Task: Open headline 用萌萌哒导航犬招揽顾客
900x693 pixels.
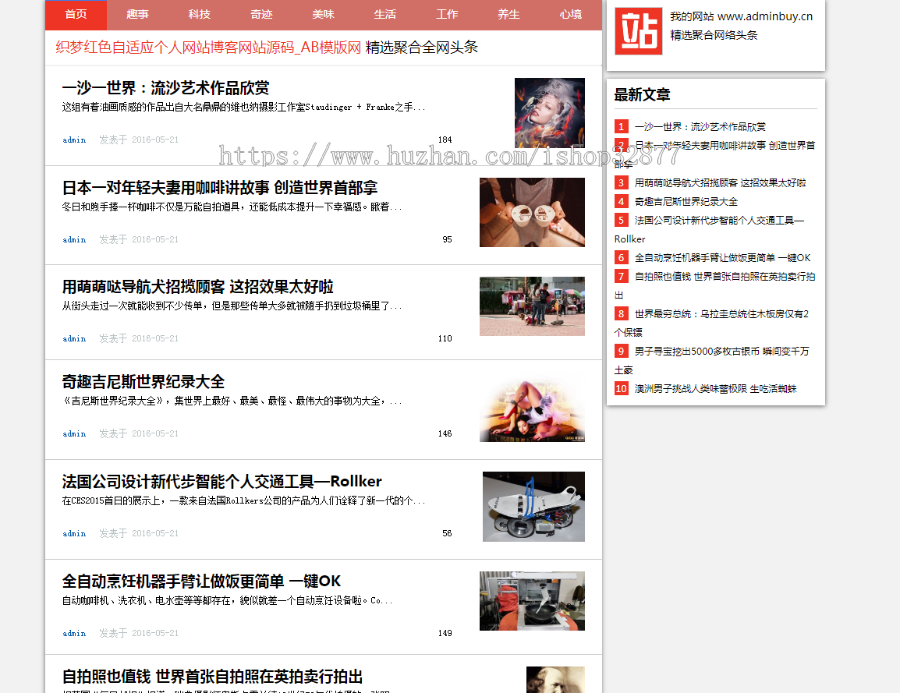Action: [198, 287]
